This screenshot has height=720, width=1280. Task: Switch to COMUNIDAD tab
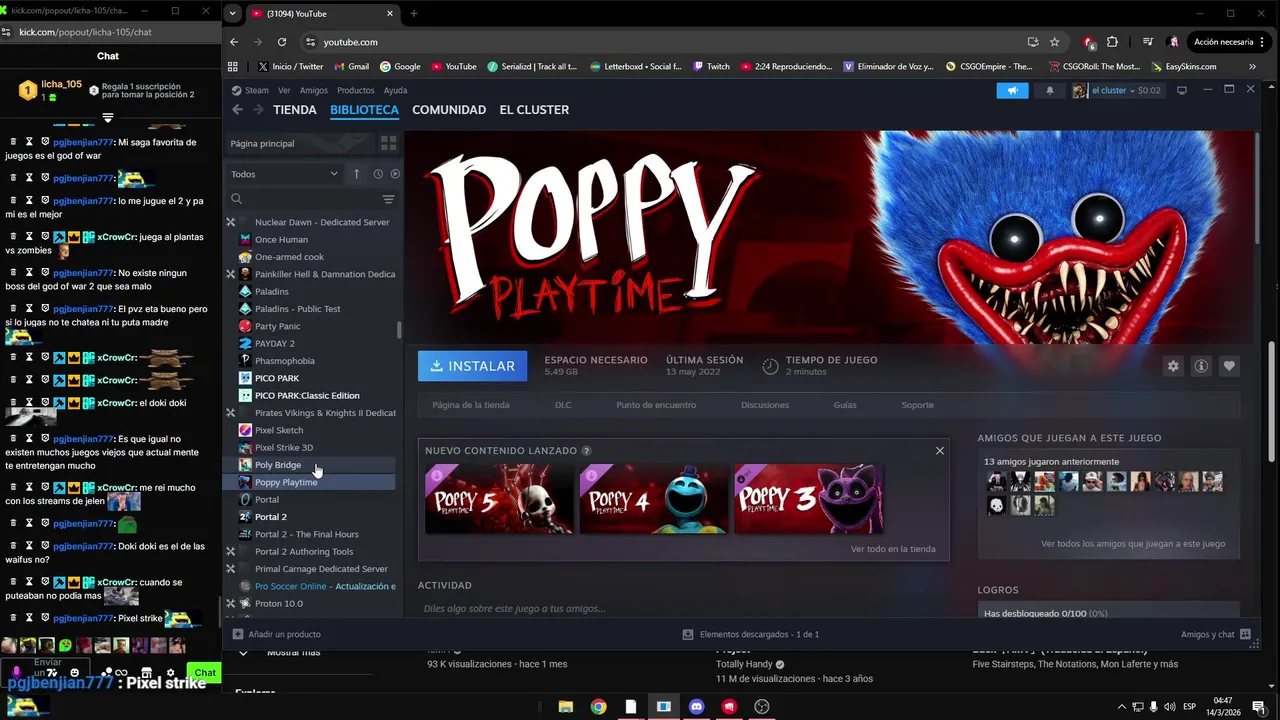pyautogui.click(x=449, y=110)
